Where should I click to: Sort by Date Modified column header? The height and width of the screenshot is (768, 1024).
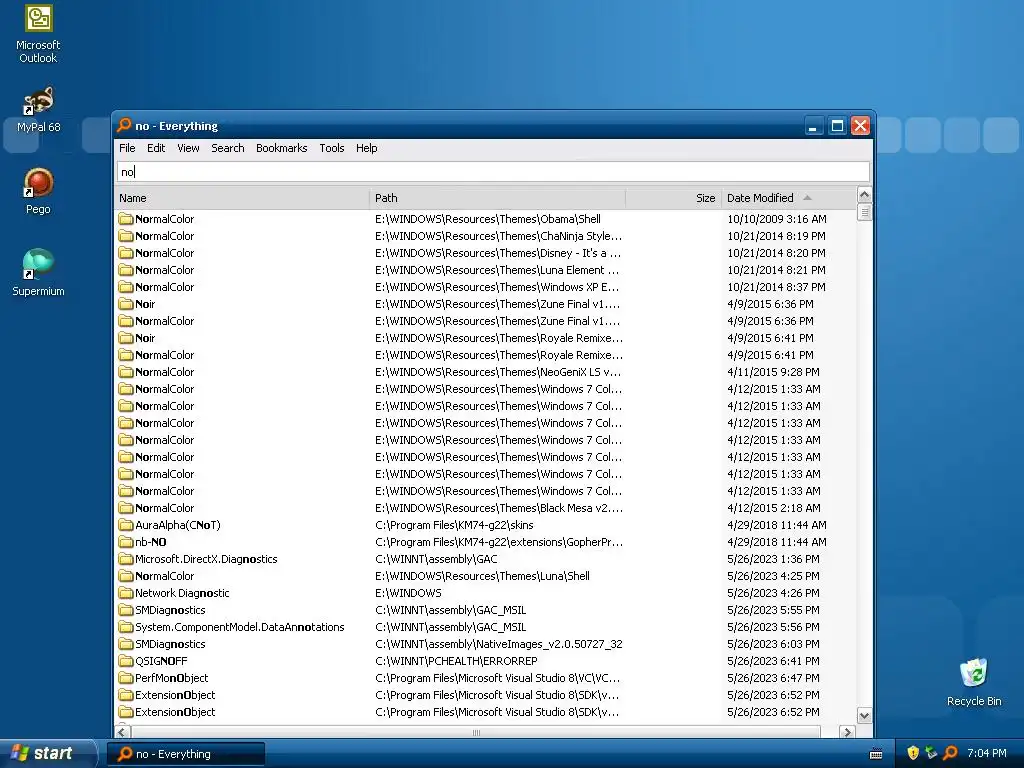pyautogui.click(x=788, y=198)
